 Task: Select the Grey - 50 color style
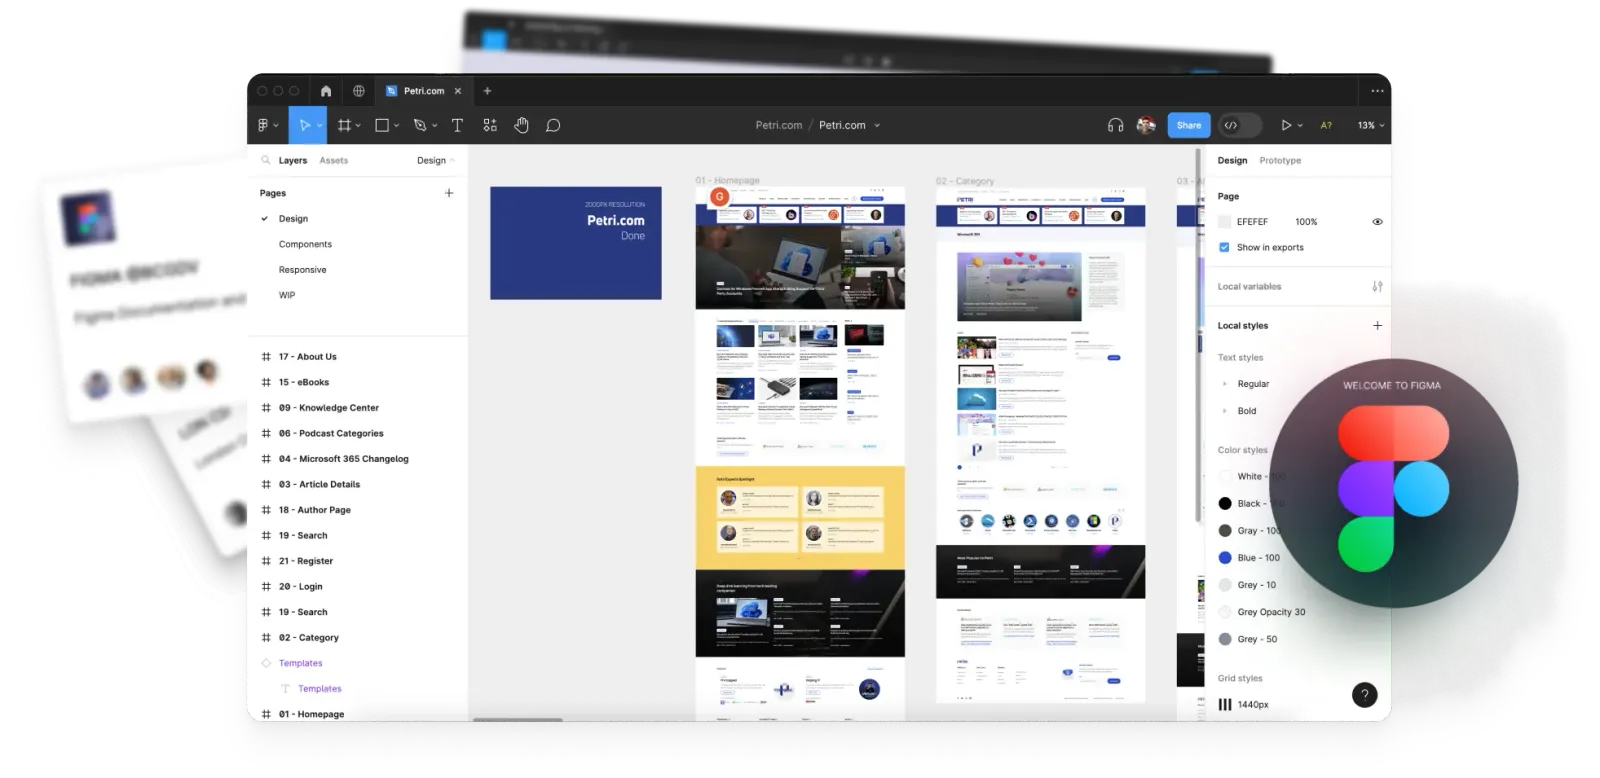[x=1248, y=639]
